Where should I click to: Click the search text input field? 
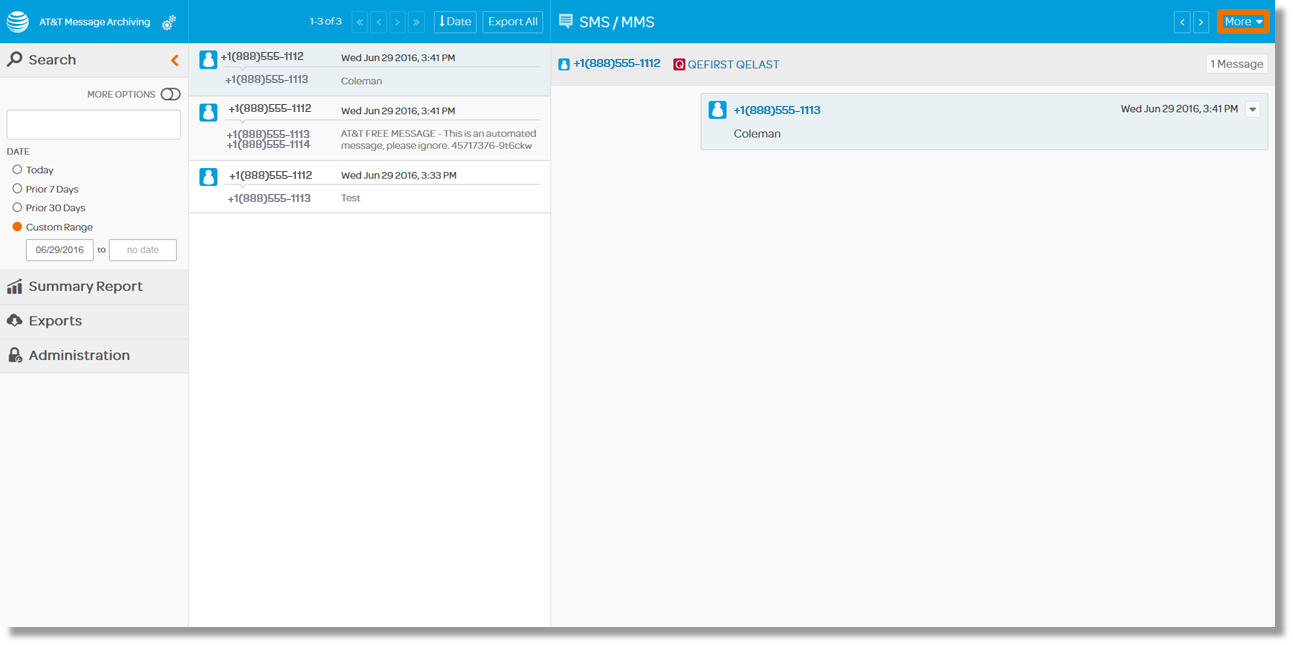93,125
